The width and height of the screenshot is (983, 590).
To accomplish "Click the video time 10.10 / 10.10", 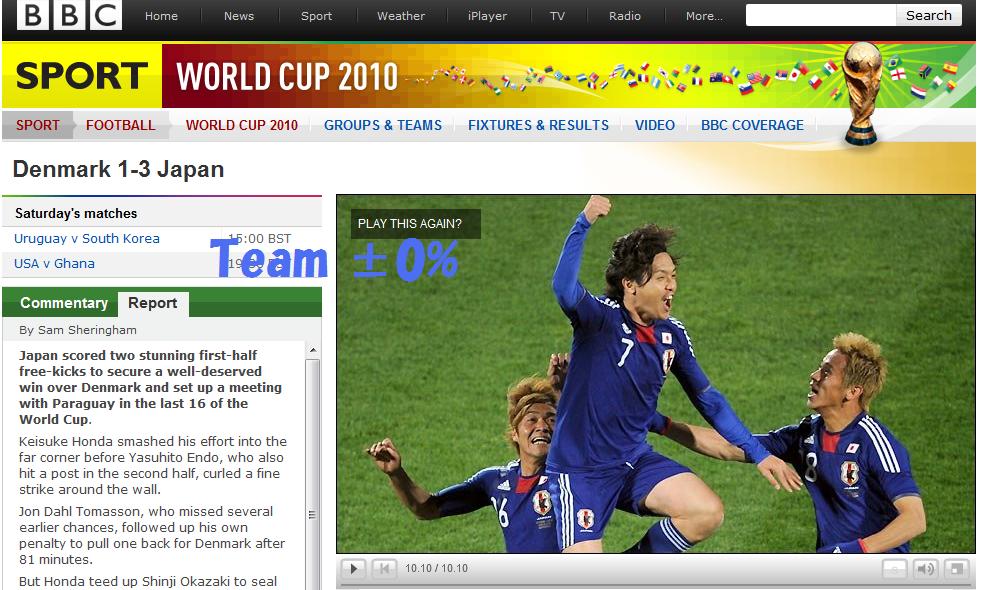I will click(436, 568).
